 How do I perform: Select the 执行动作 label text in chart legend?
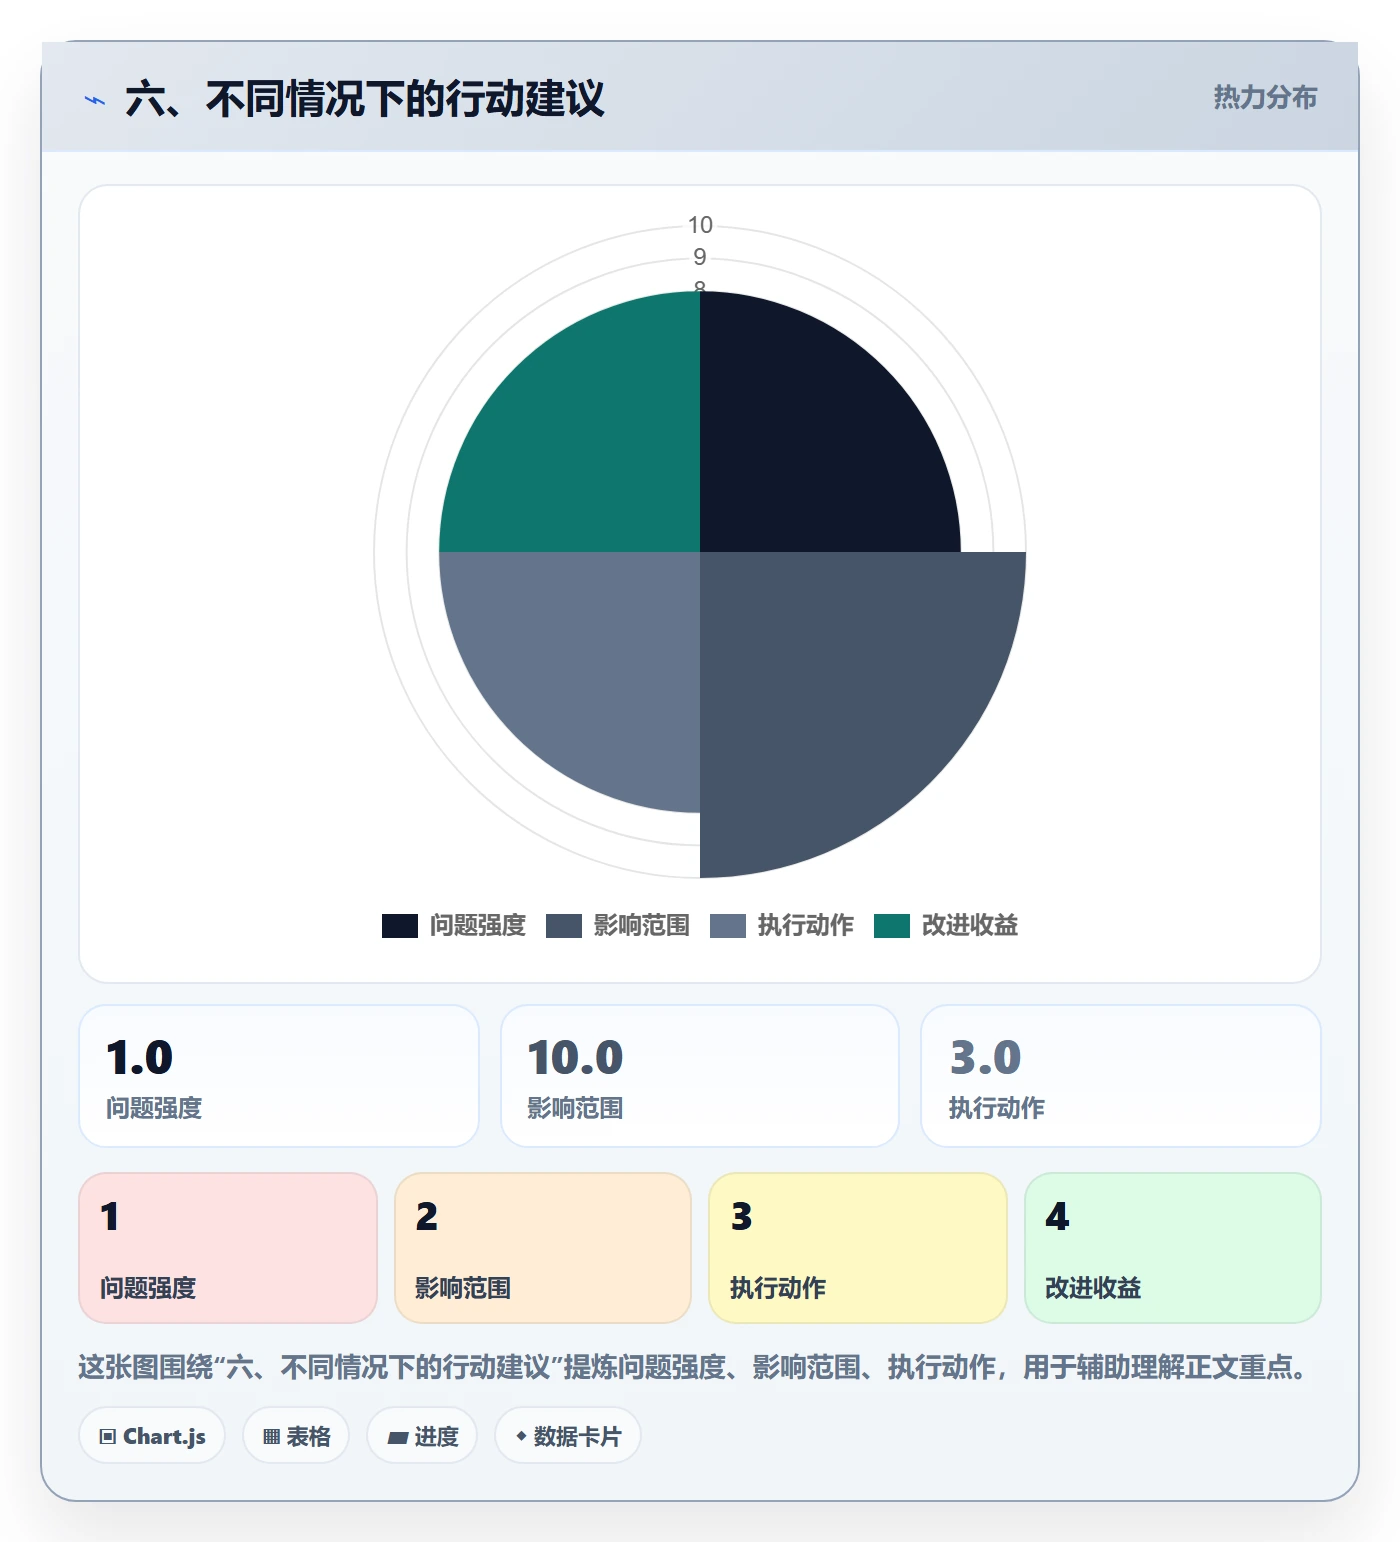pos(806,926)
